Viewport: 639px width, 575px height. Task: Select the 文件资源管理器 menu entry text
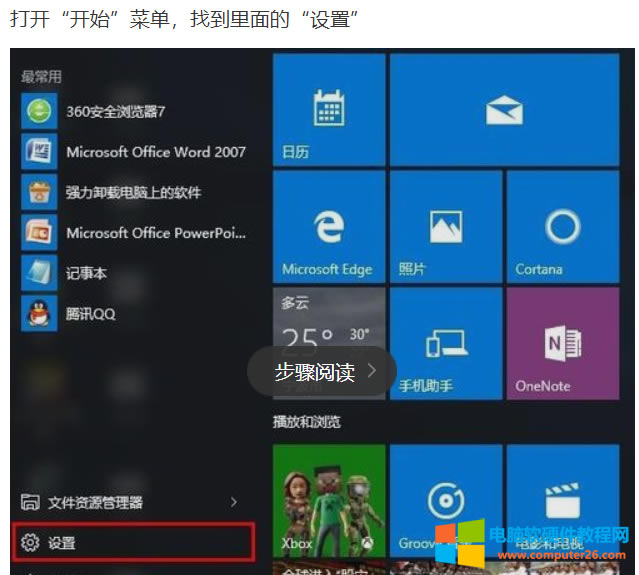[x=95, y=503]
